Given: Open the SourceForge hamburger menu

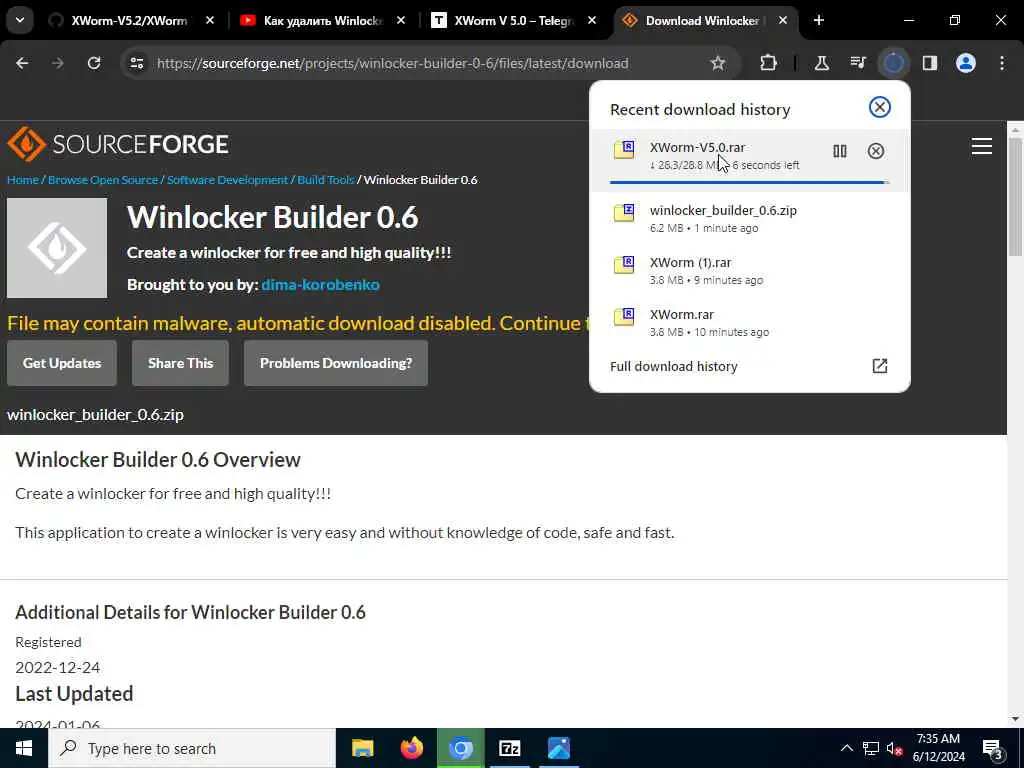Looking at the screenshot, I should (982, 146).
